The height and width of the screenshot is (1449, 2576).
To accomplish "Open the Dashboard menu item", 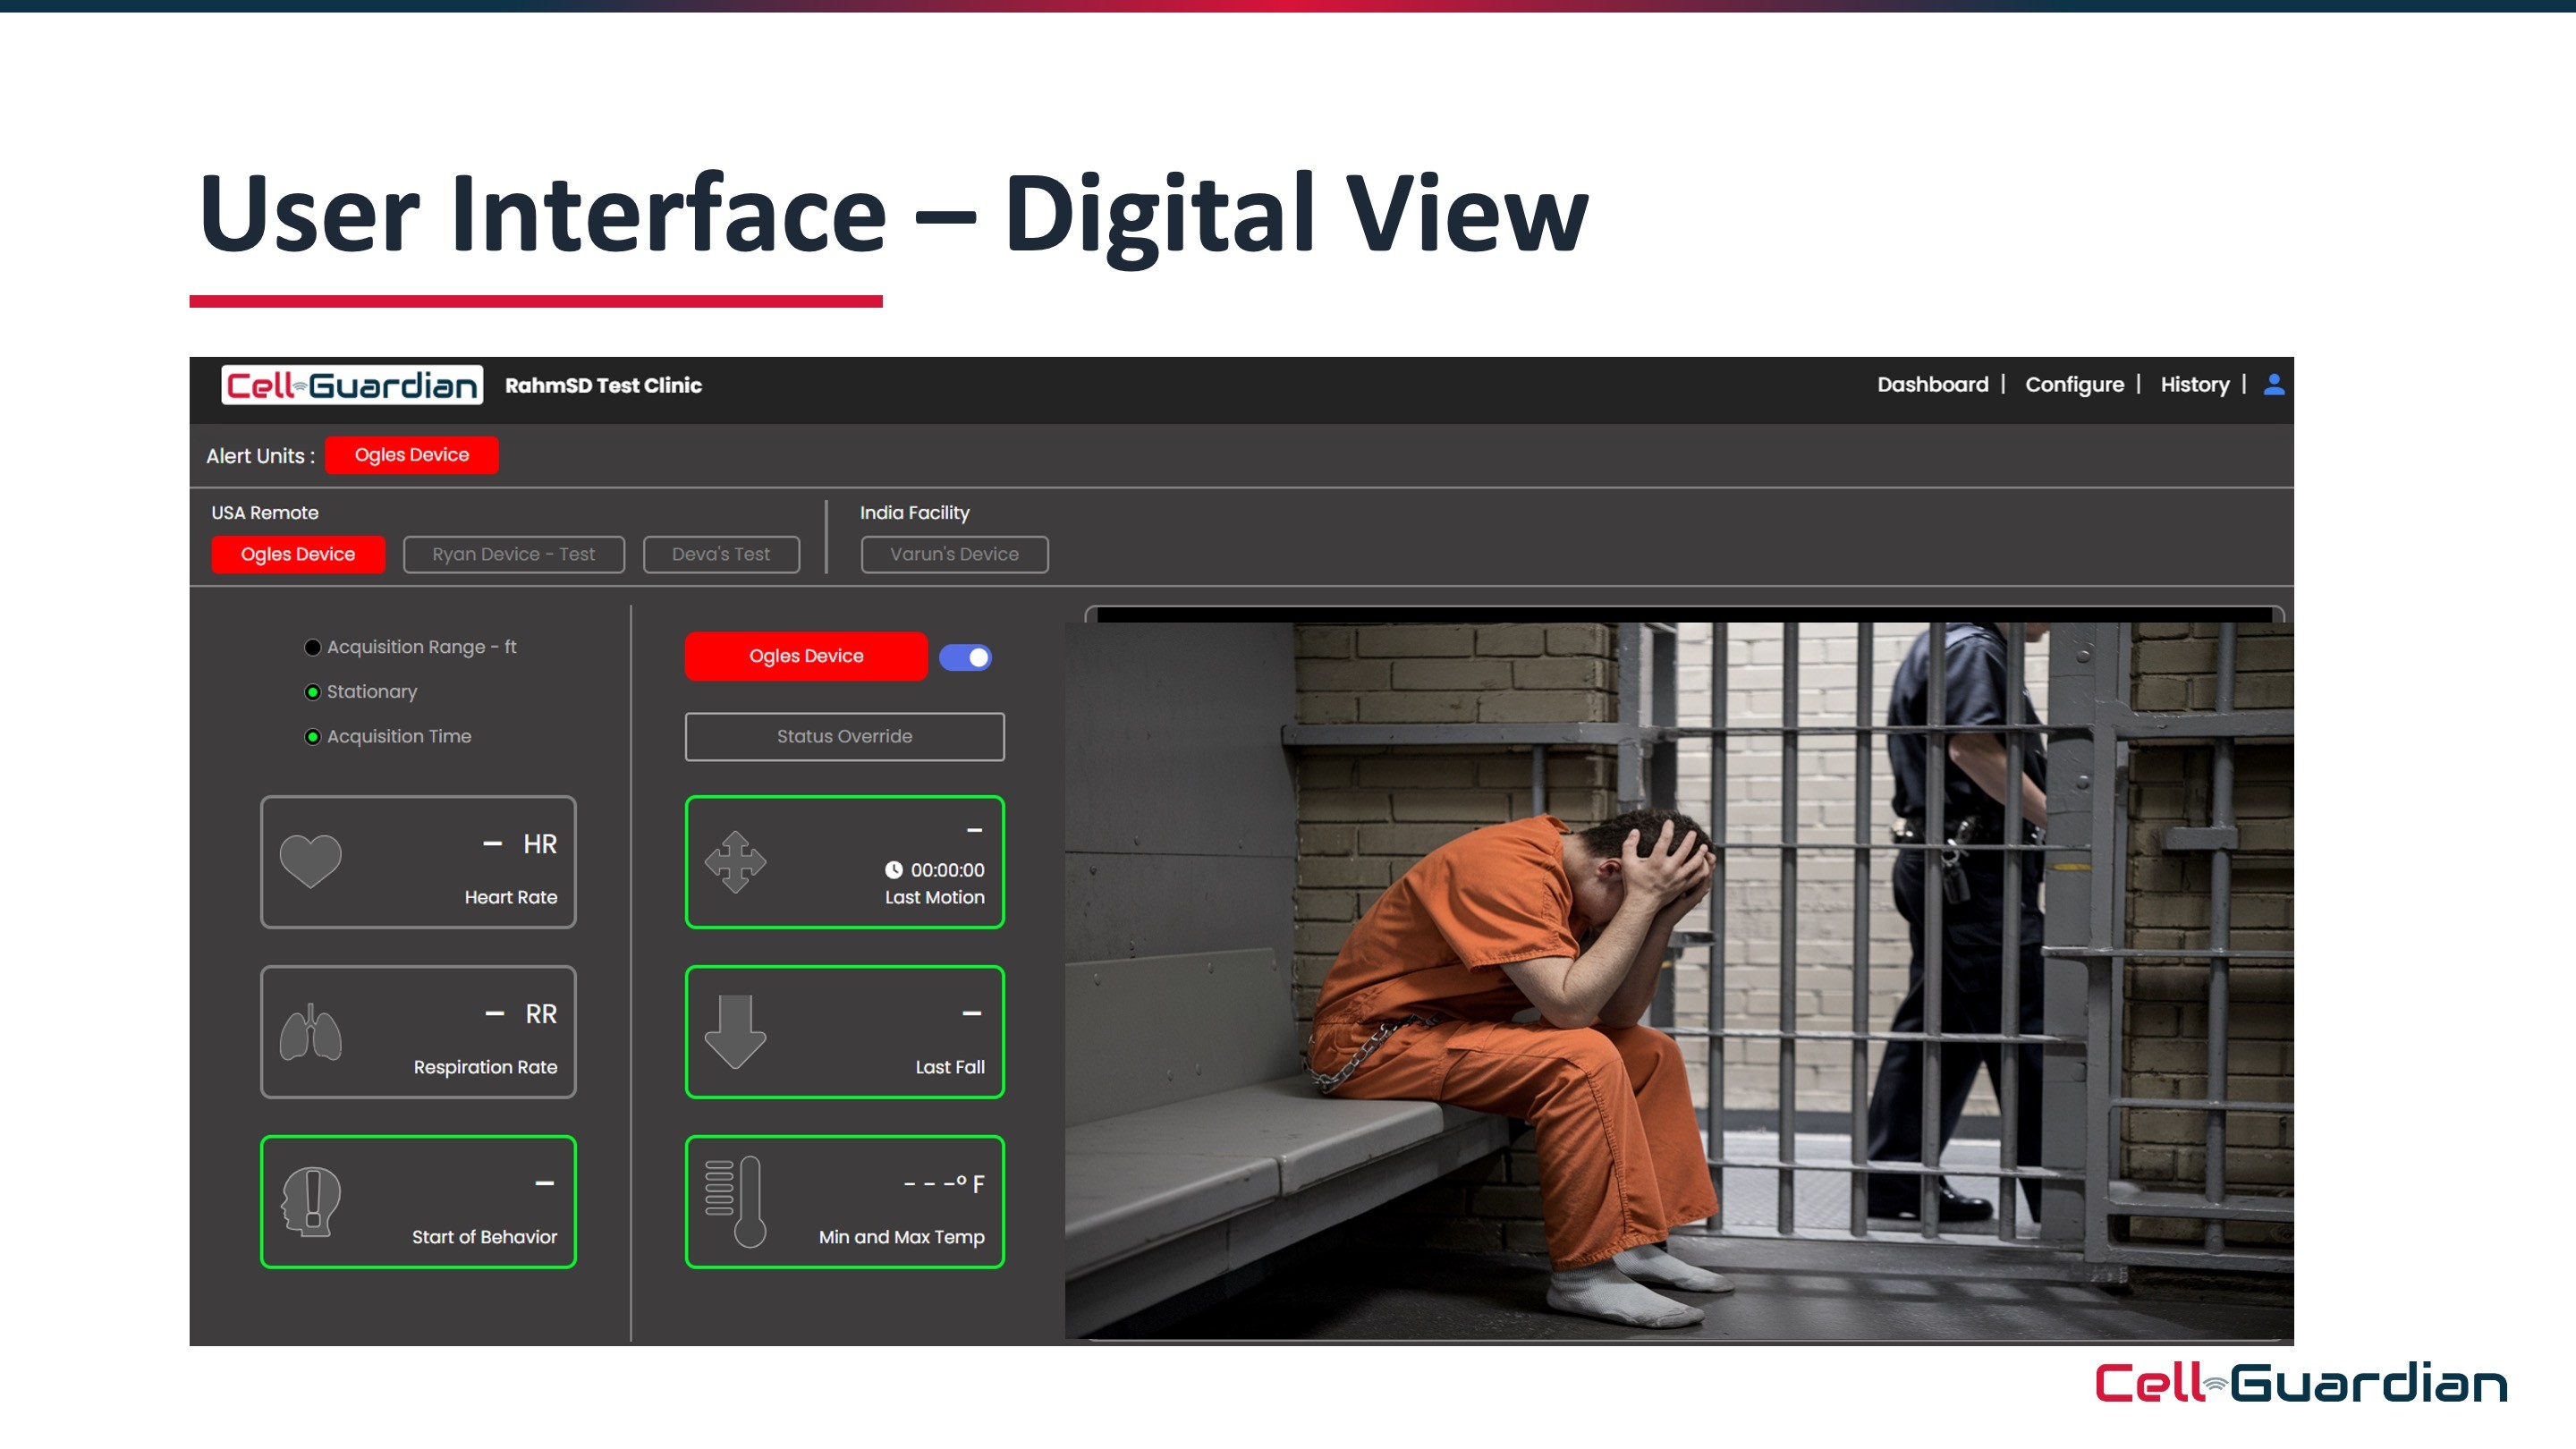I will pyautogui.click(x=1932, y=385).
